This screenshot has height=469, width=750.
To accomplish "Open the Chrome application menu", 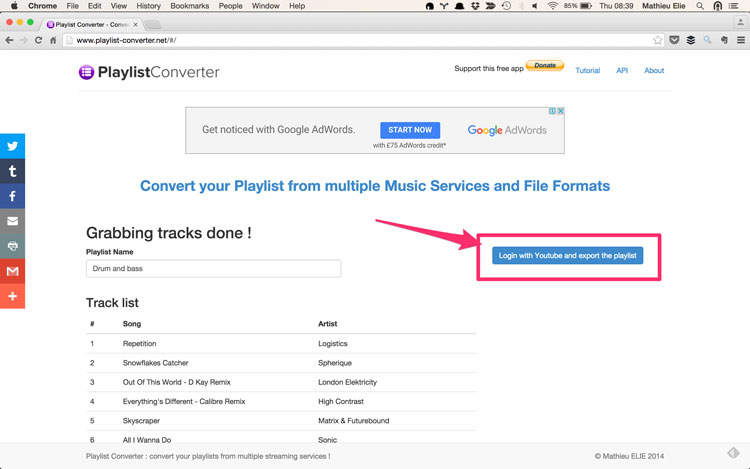I will (x=43, y=6).
